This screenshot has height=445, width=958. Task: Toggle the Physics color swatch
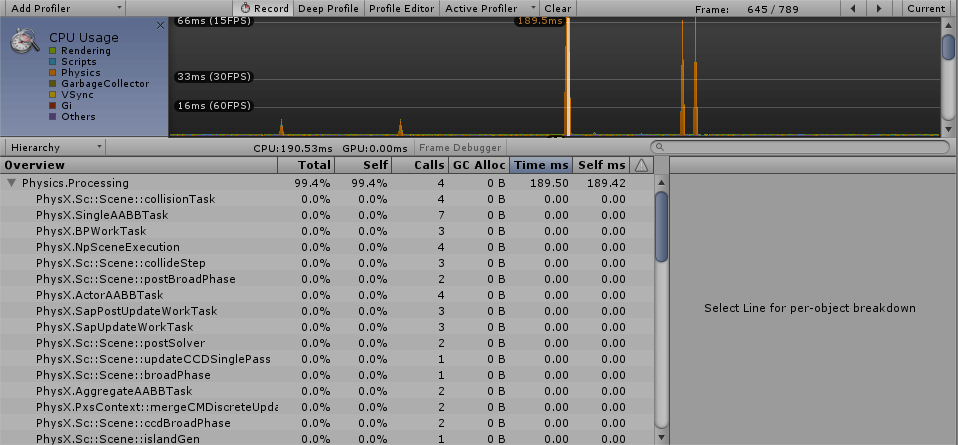coord(53,73)
